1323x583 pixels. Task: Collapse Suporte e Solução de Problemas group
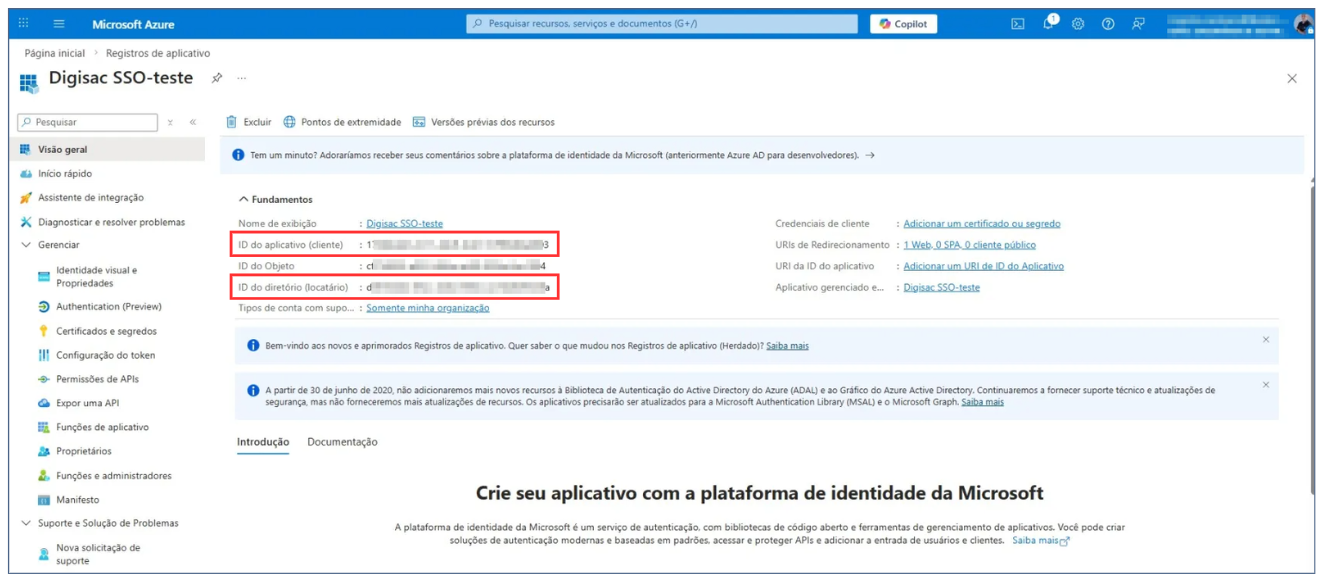pos(27,523)
